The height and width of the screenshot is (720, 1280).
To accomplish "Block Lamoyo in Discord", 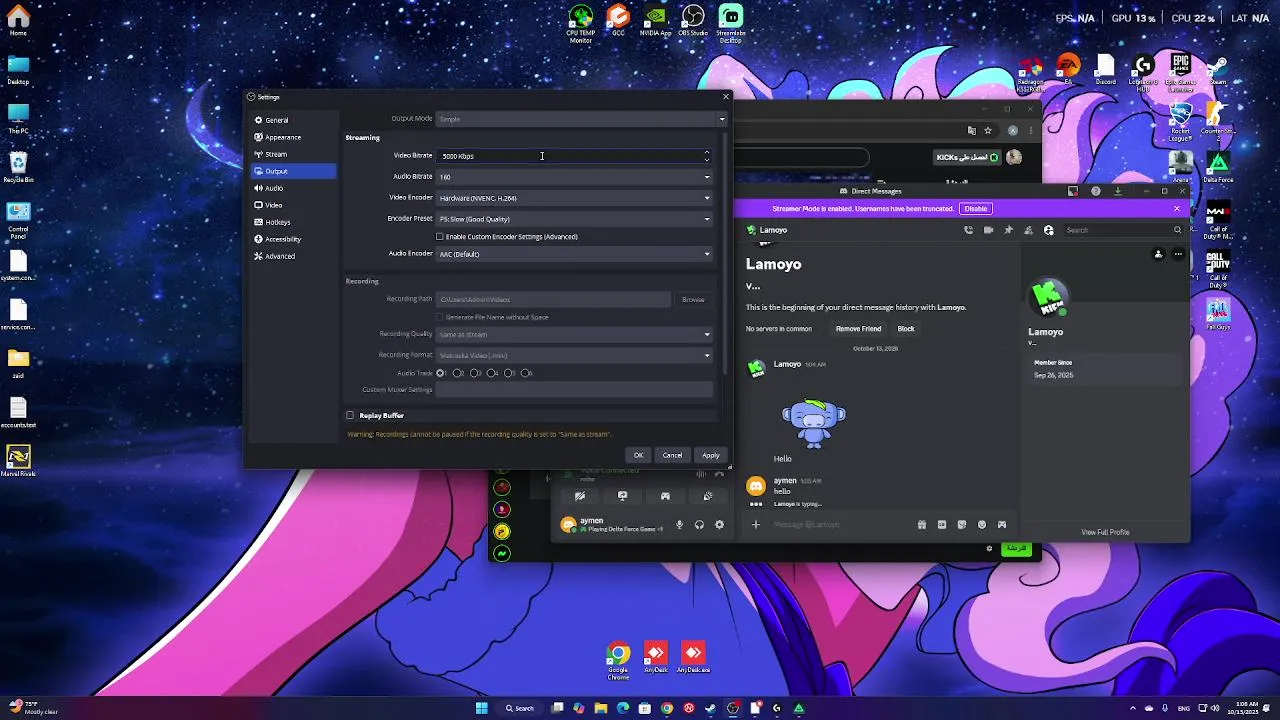I will pos(906,329).
